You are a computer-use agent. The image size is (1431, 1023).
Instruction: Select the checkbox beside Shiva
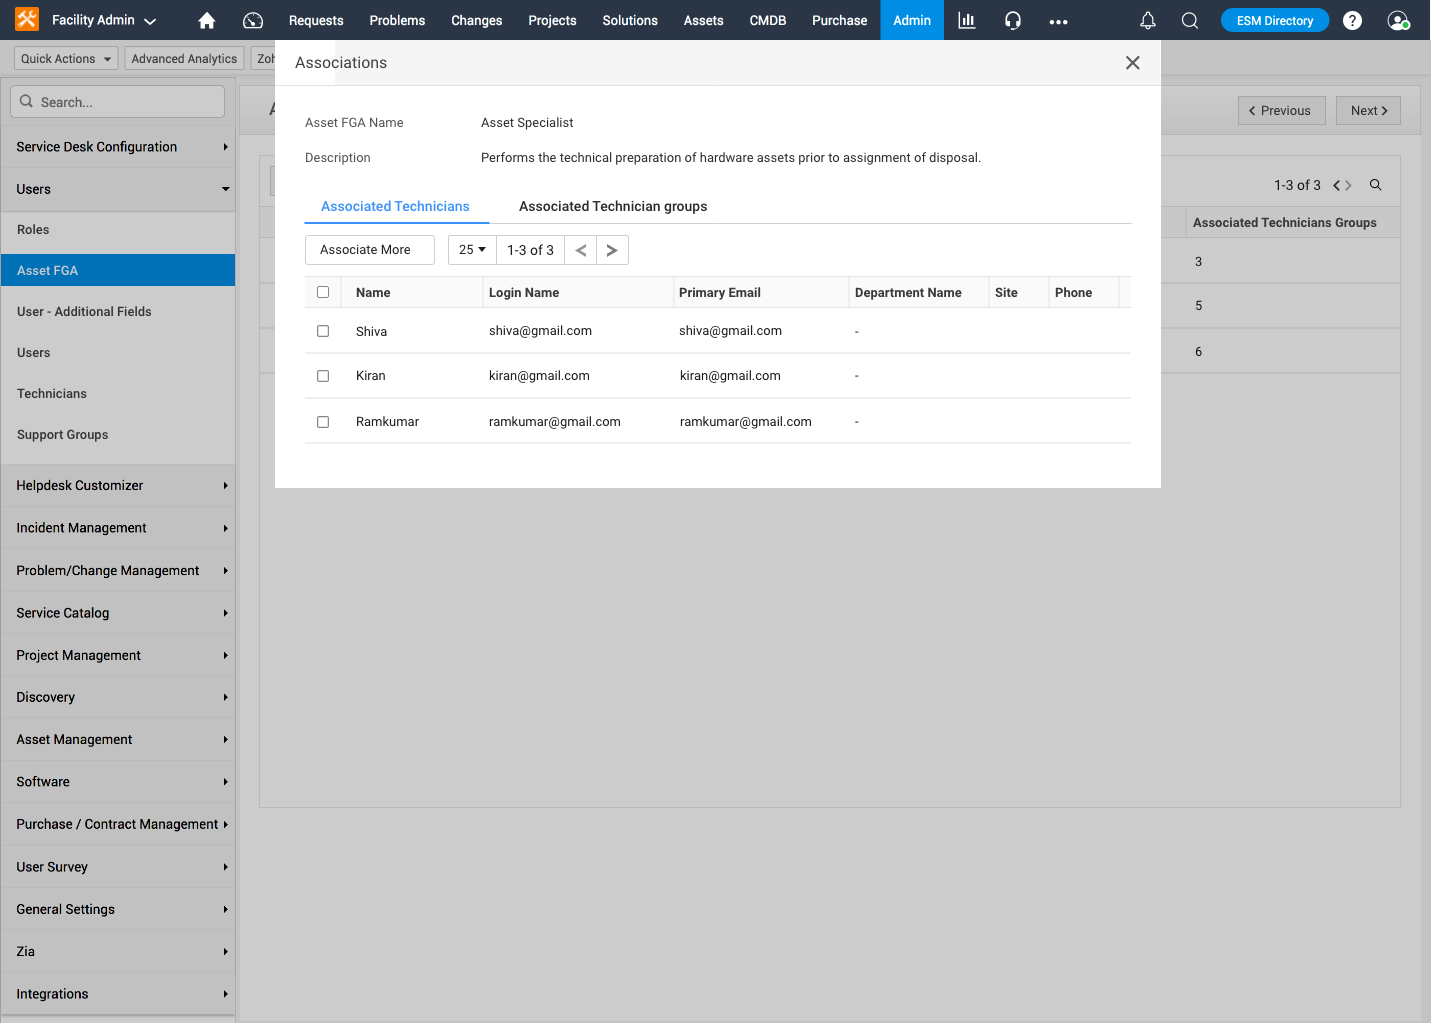(323, 330)
